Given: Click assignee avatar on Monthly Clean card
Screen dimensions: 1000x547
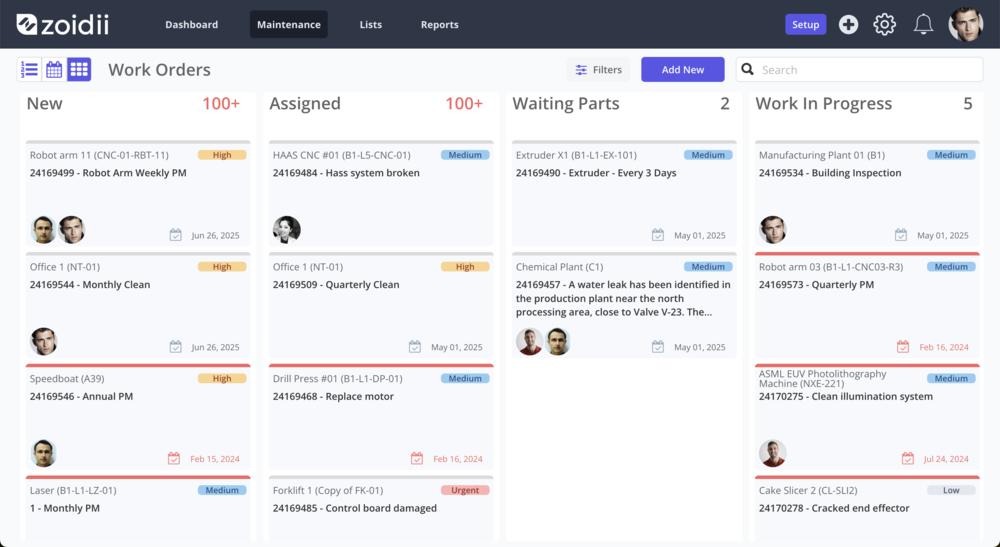Looking at the screenshot, I should (43, 341).
